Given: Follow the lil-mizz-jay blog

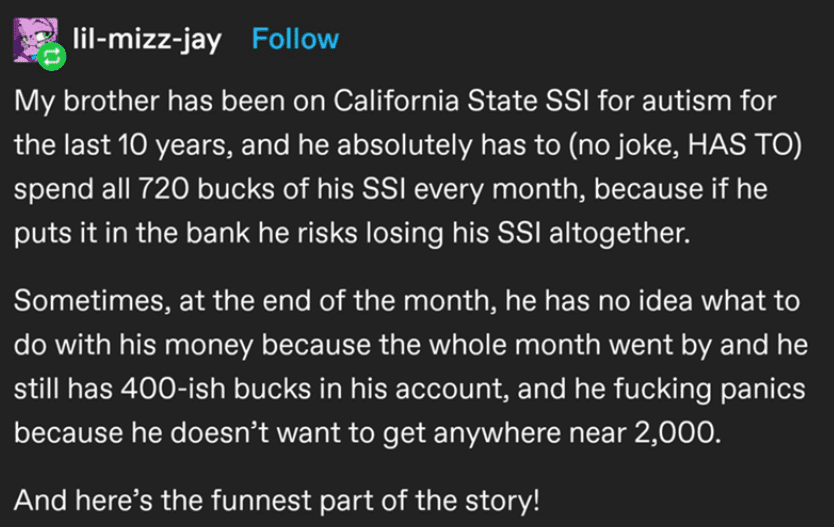Looking at the screenshot, I should coord(295,39).
